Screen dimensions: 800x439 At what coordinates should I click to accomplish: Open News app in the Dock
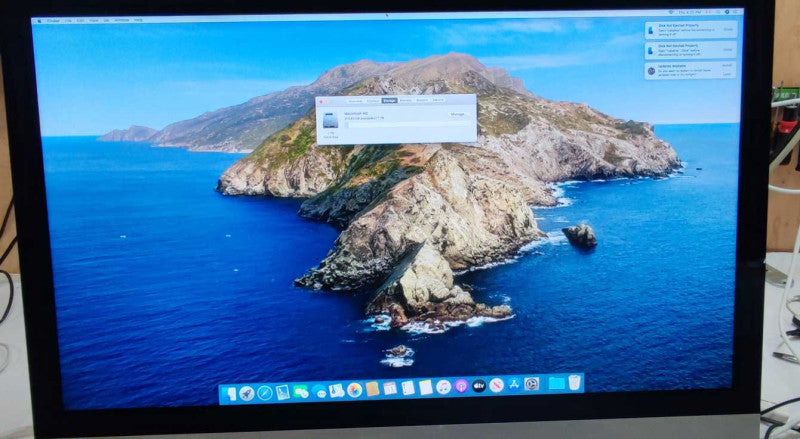(496, 385)
